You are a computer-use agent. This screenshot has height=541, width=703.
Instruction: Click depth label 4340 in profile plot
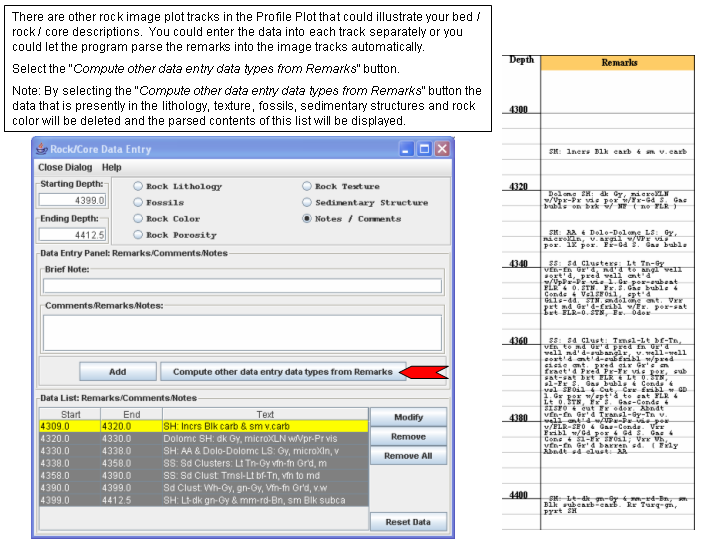tap(518, 264)
